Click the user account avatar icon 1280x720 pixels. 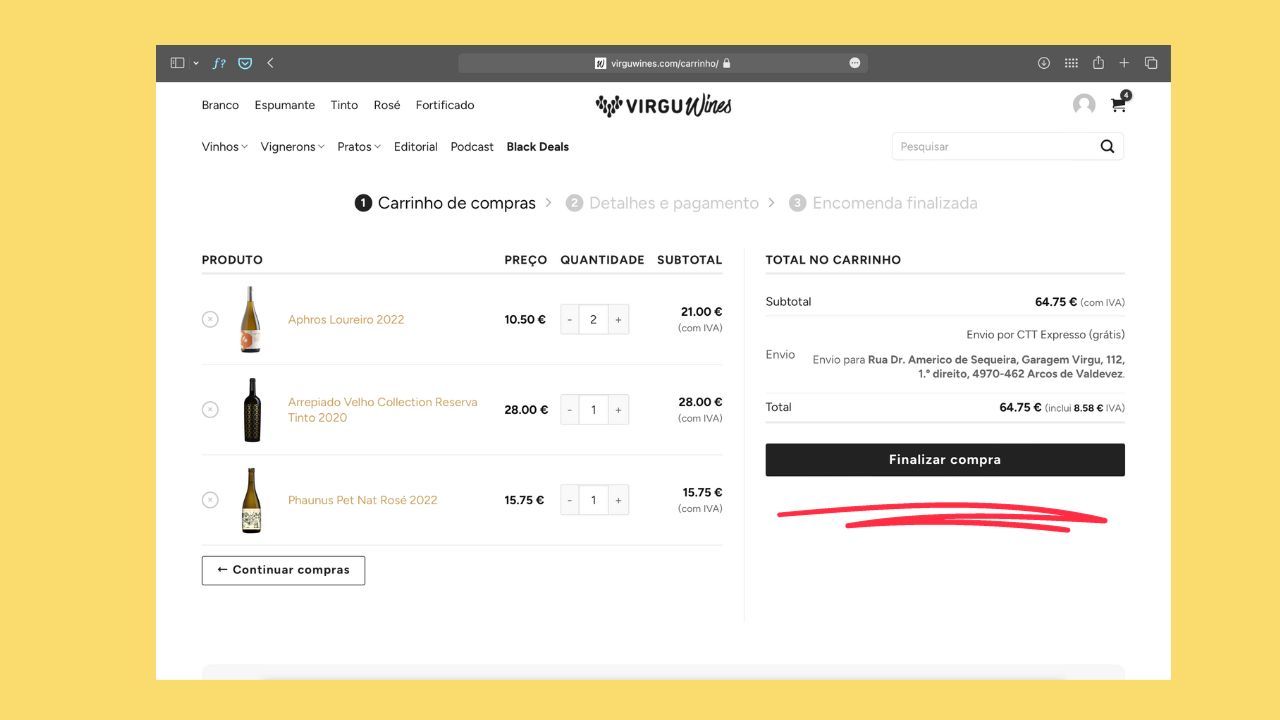click(x=1083, y=105)
